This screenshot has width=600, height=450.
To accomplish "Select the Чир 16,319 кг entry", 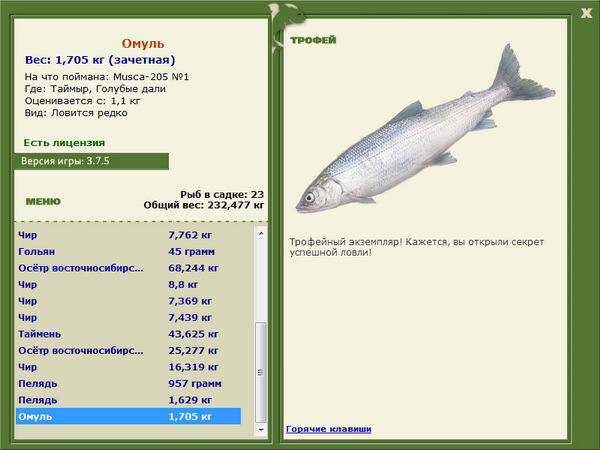I will (129, 367).
